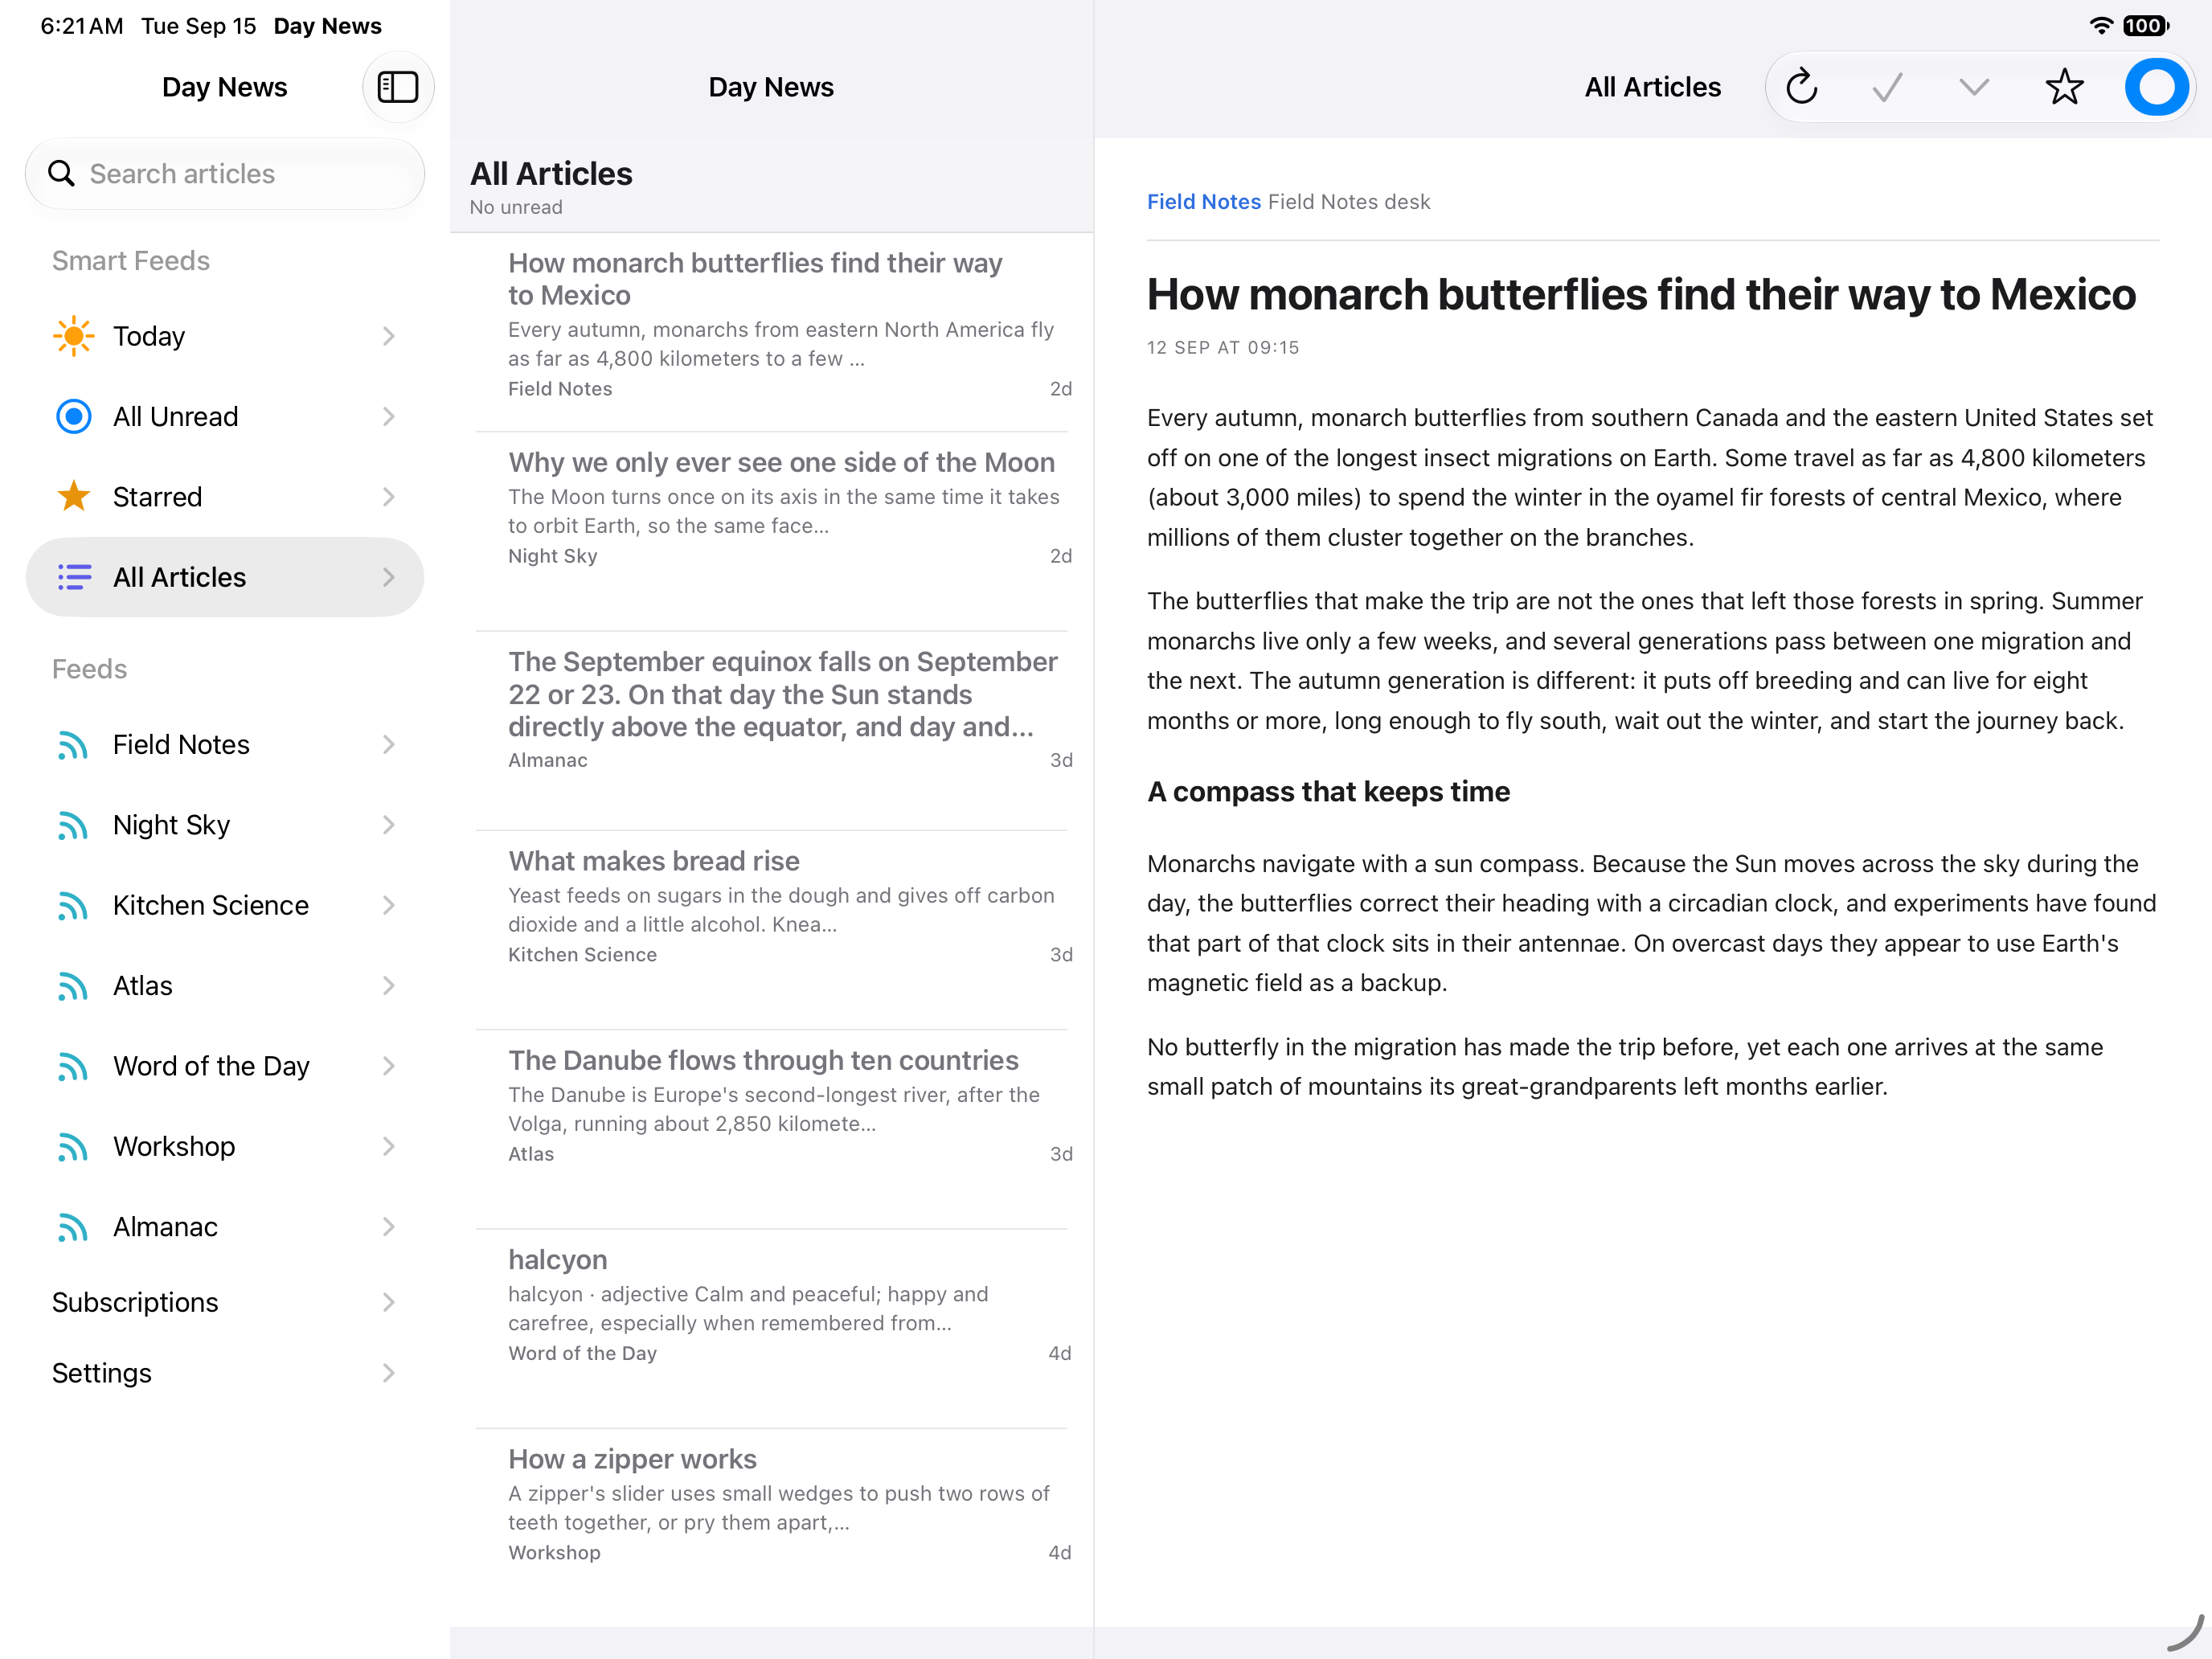Viewport: 2212px width, 1659px height.
Task: Select the Almanac feed label
Action: (165, 1227)
